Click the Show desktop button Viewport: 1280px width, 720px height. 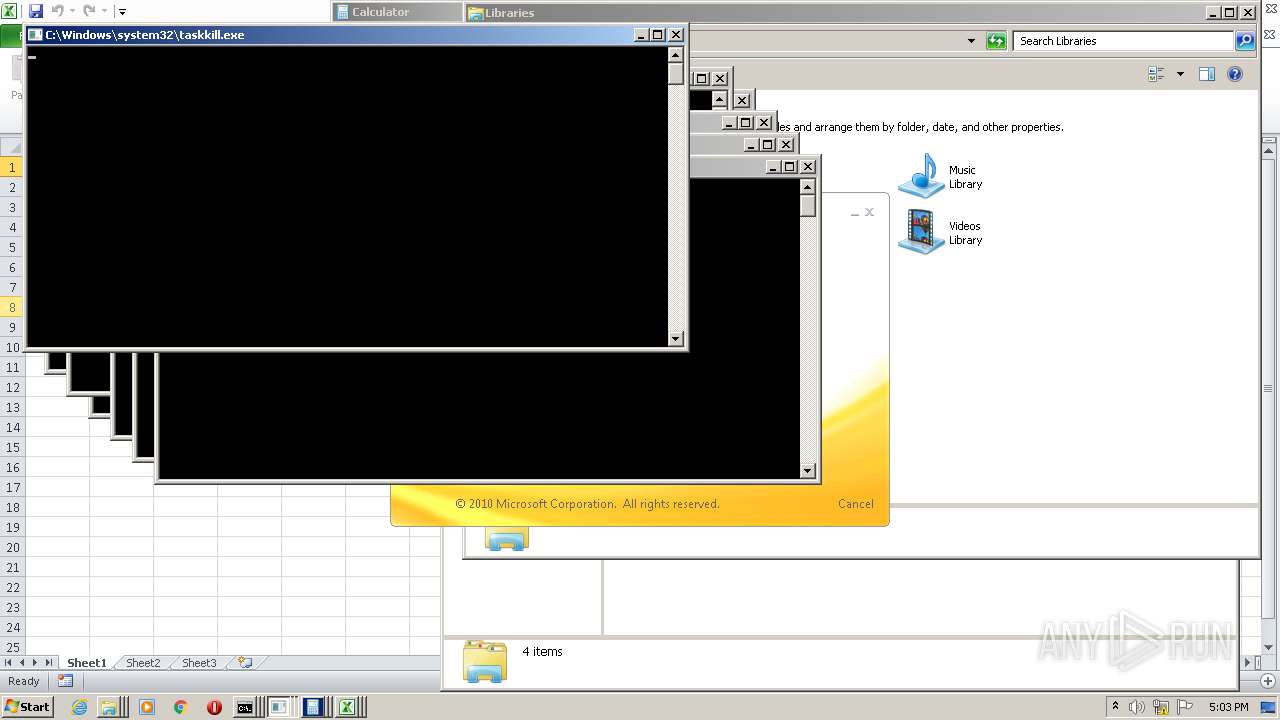[x=1268, y=707]
